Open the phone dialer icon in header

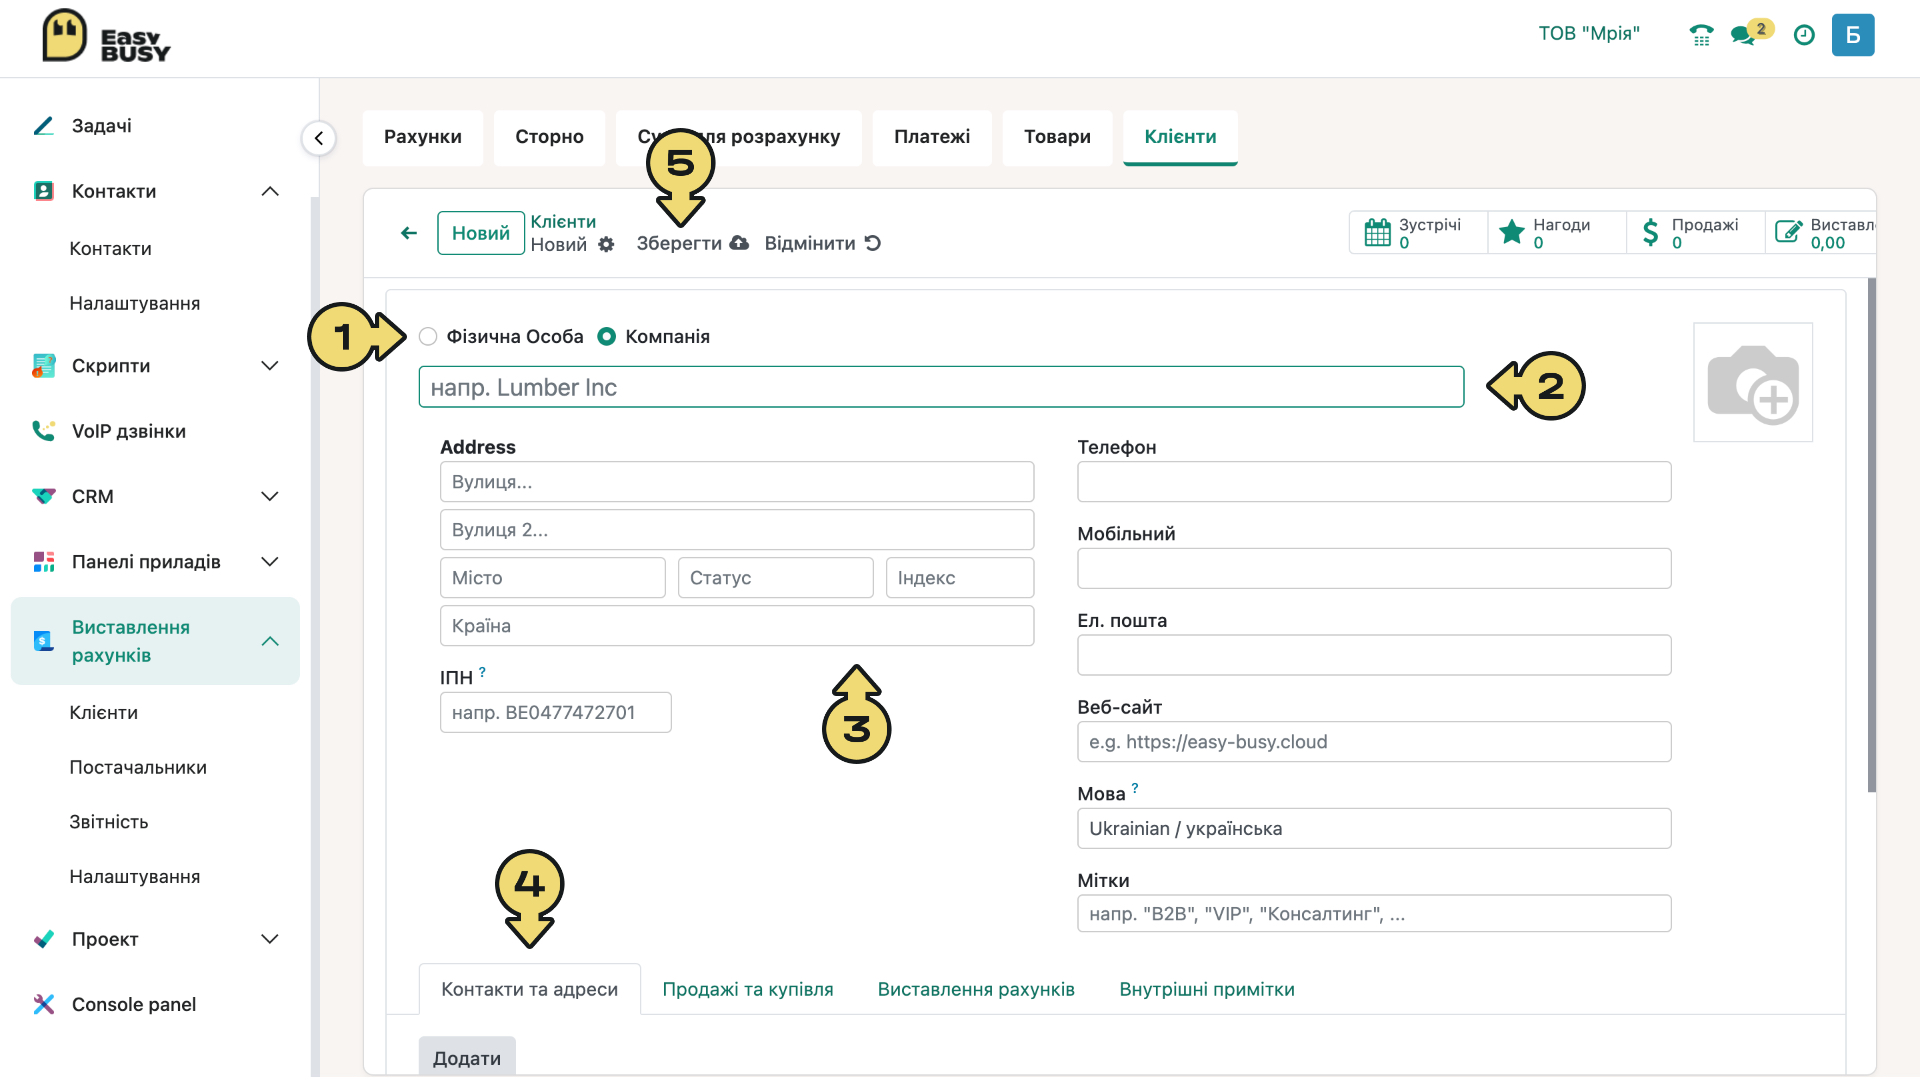(x=1701, y=35)
